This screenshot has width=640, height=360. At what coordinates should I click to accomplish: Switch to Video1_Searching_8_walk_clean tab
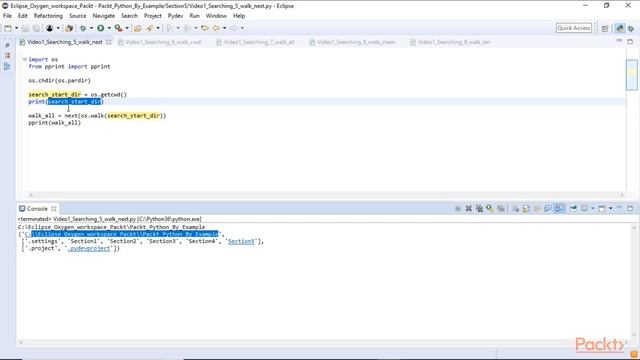353,42
